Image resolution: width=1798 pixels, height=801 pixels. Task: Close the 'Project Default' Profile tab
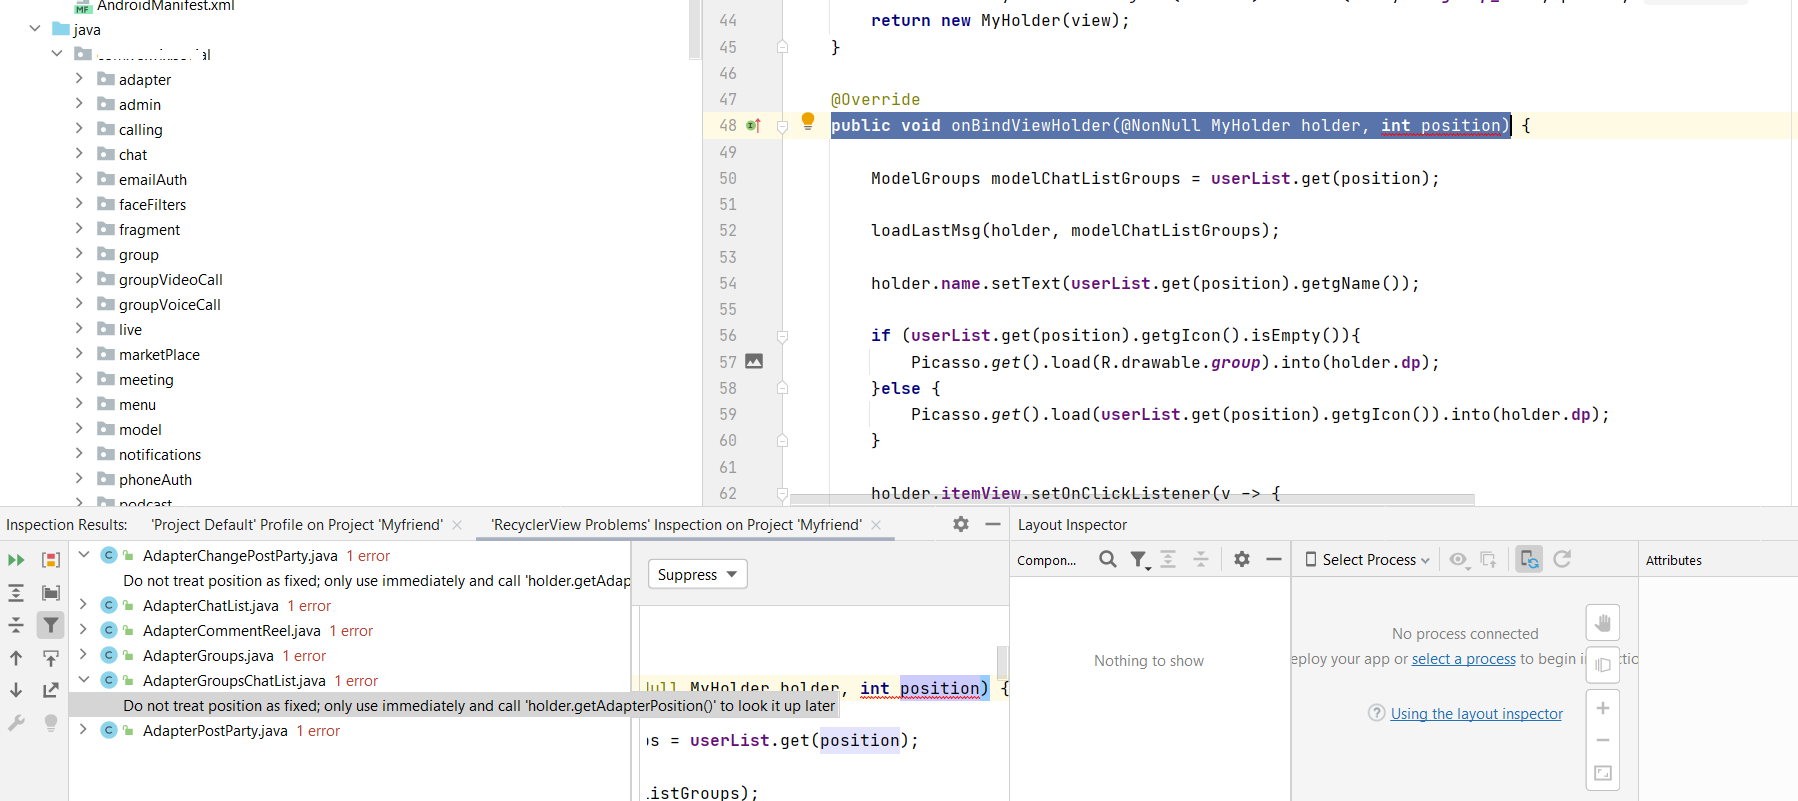[x=457, y=525]
